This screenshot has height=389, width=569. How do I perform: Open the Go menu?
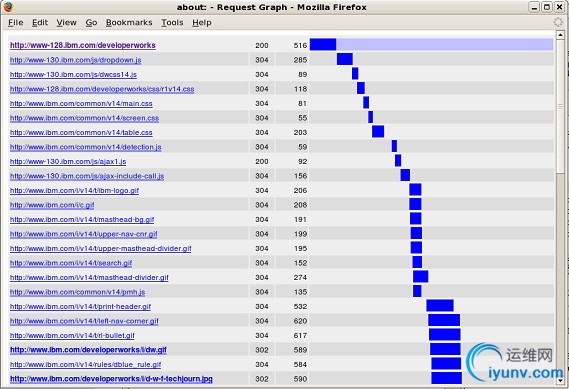click(91, 22)
